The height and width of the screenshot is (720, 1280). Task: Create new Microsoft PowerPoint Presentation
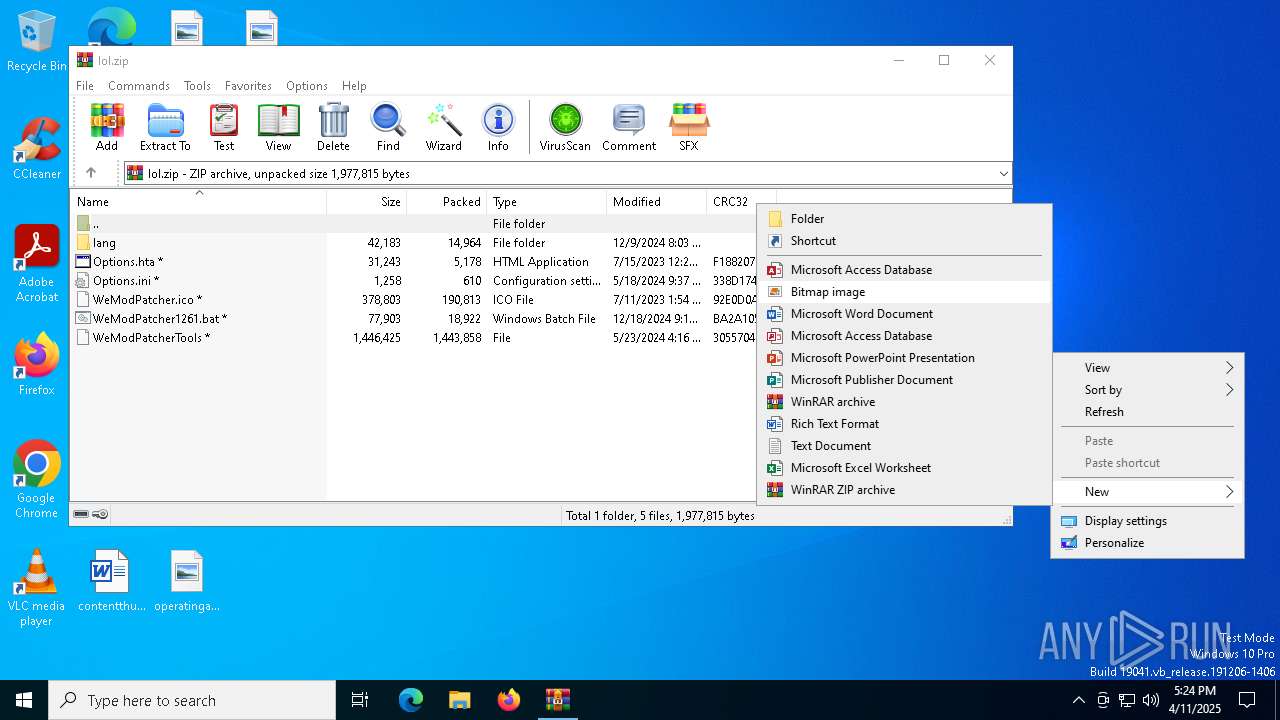pos(904,358)
